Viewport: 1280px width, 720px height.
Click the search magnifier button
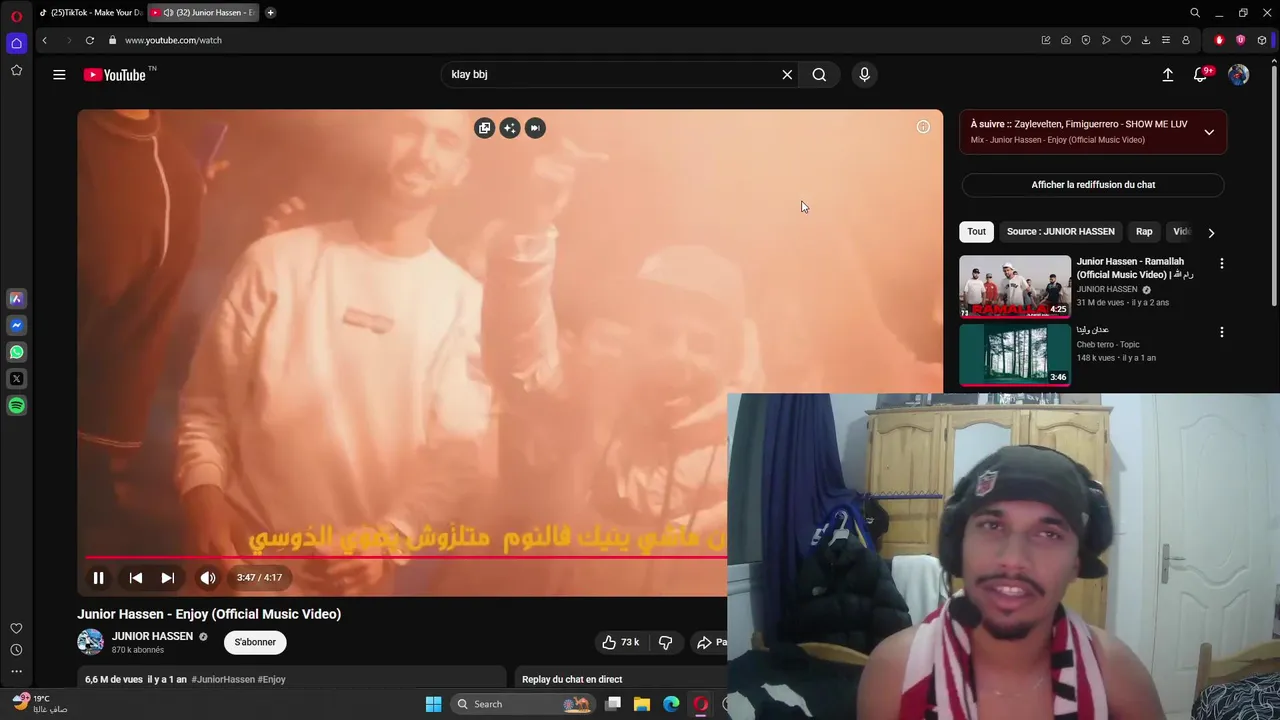pos(819,75)
